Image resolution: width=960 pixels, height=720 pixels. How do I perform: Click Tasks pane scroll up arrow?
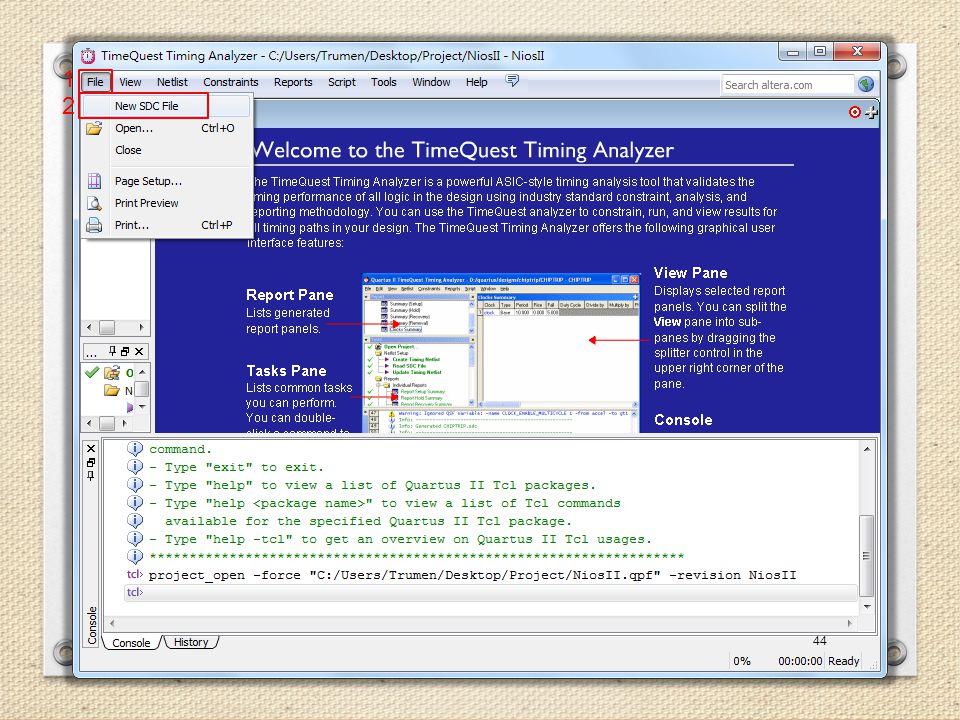[x=142, y=372]
